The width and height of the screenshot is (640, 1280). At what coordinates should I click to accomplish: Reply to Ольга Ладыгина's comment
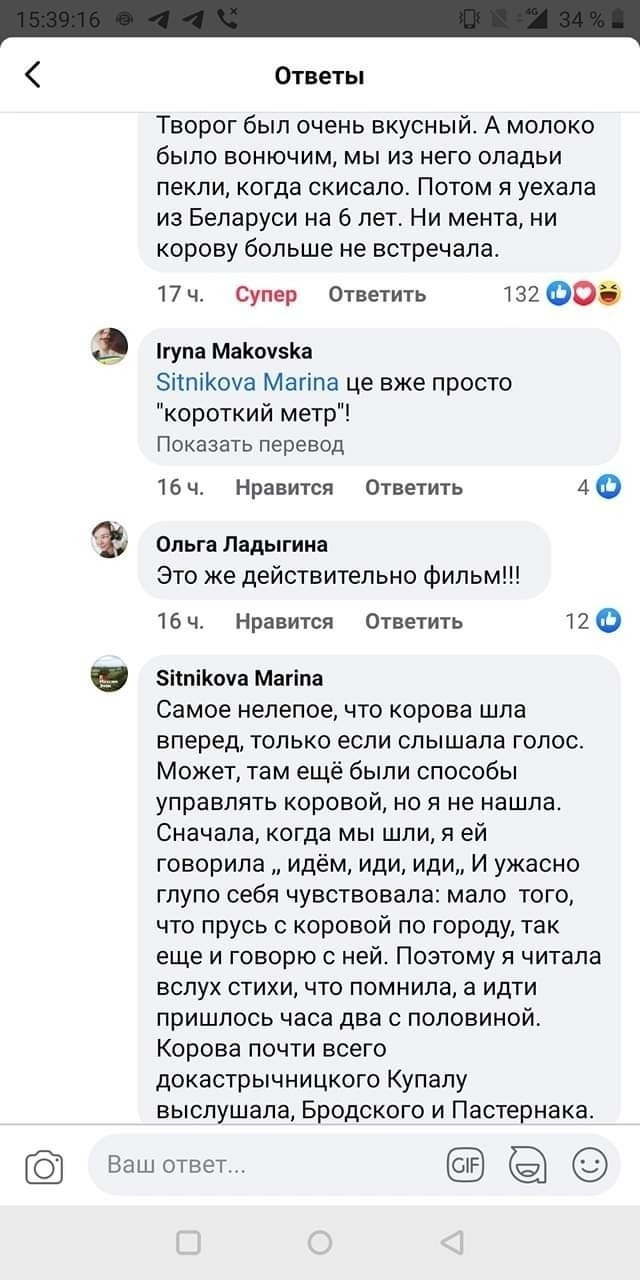coord(414,621)
